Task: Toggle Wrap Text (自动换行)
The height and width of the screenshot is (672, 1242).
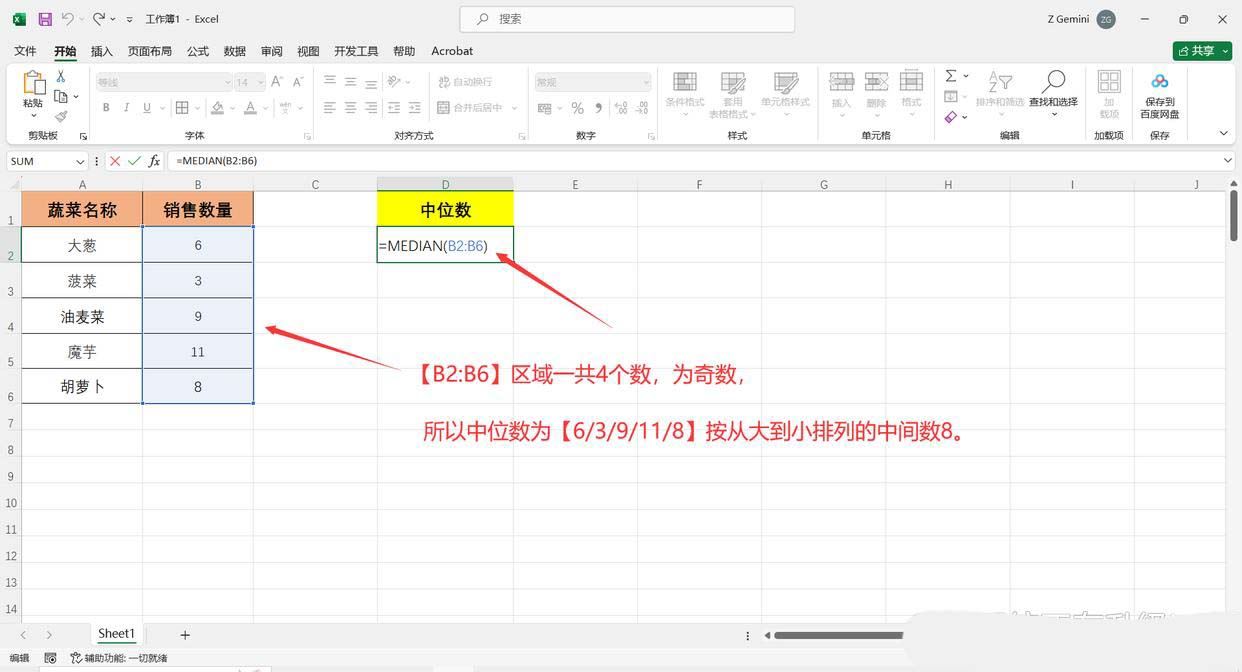Action: click(x=465, y=82)
